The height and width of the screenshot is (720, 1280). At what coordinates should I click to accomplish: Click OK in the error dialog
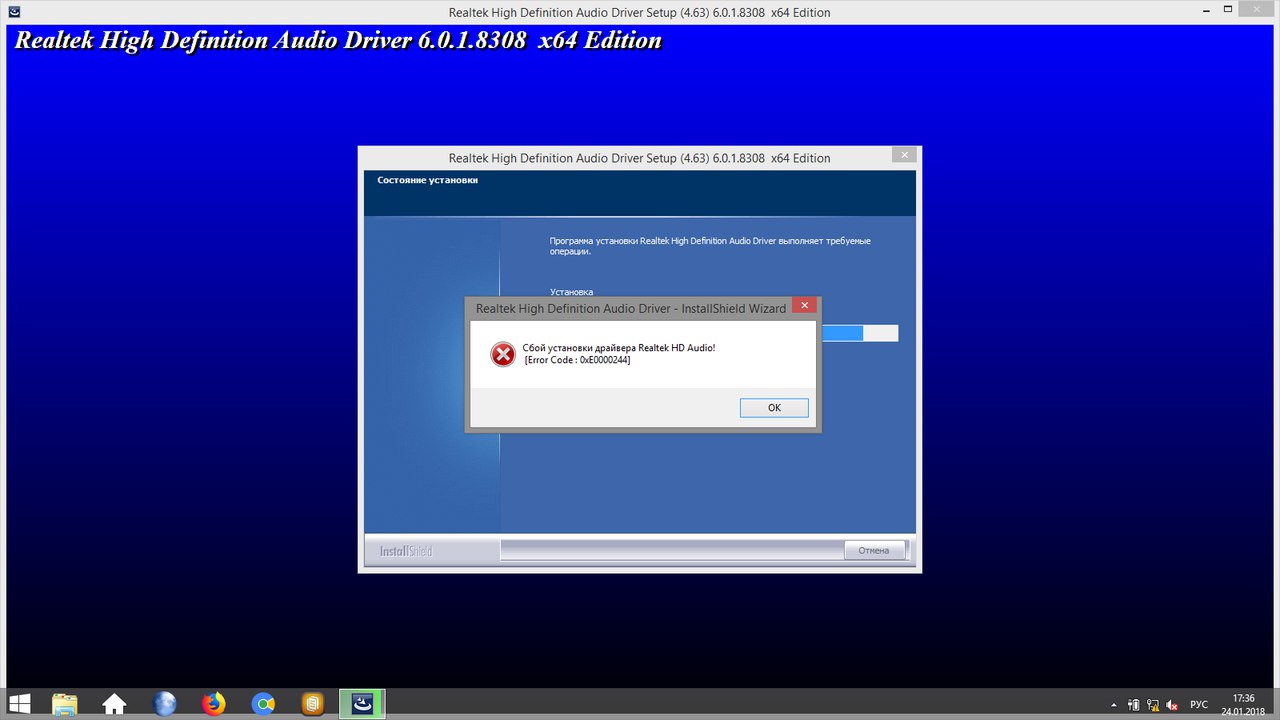click(x=774, y=408)
